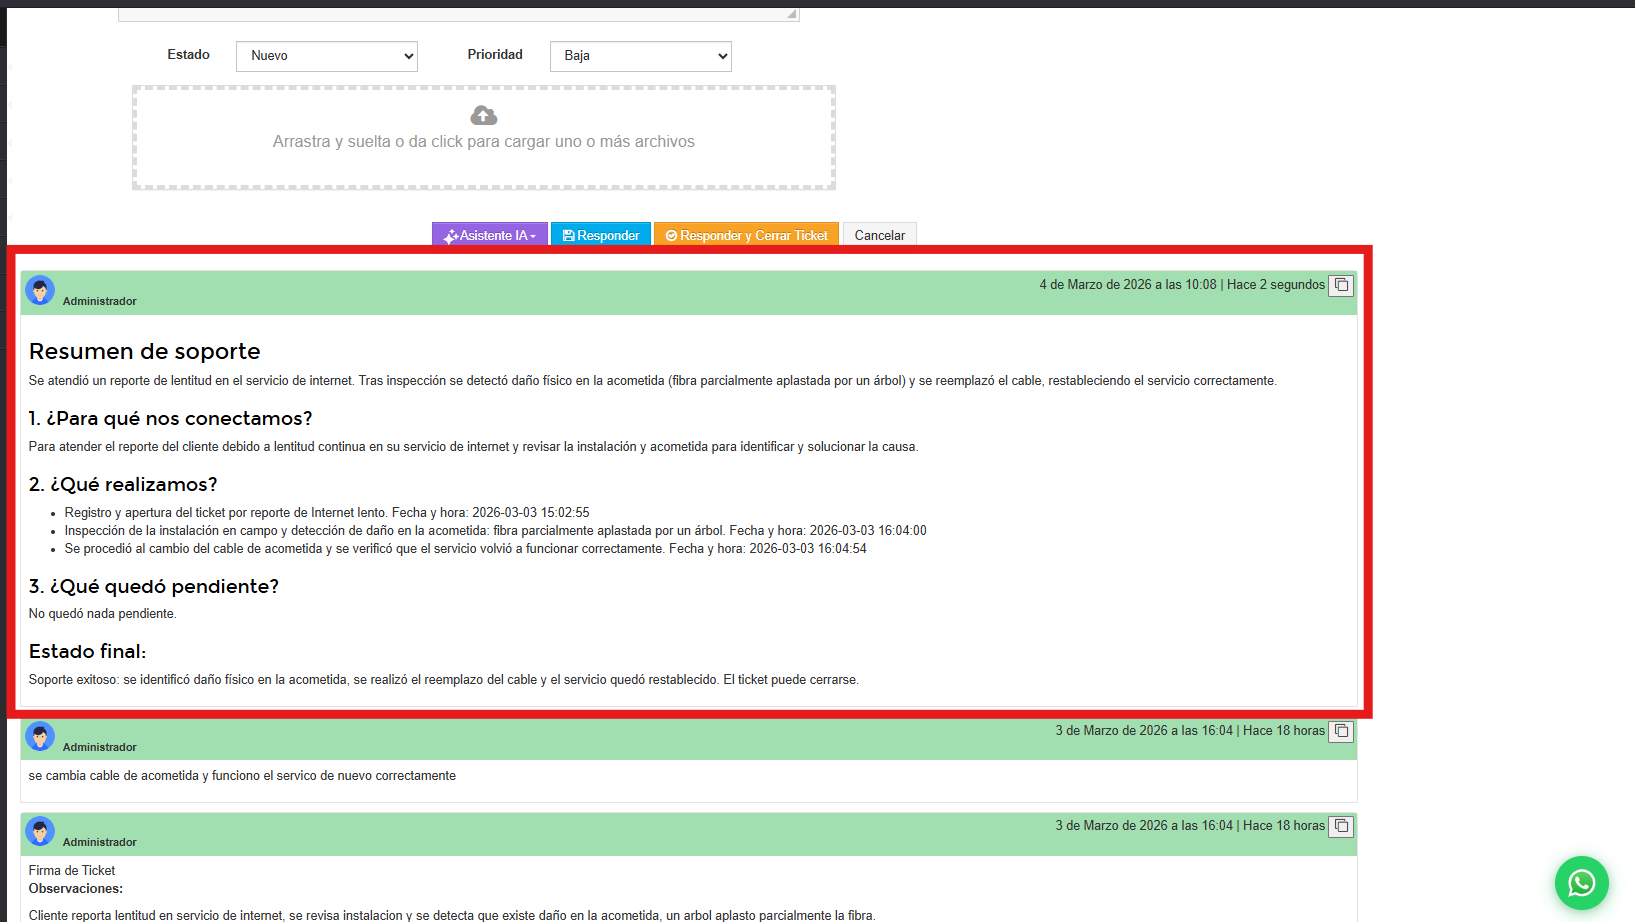Copy the Resumen de soporte message
The height and width of the screenshot is (922, 1635).
coord(1341,285)
